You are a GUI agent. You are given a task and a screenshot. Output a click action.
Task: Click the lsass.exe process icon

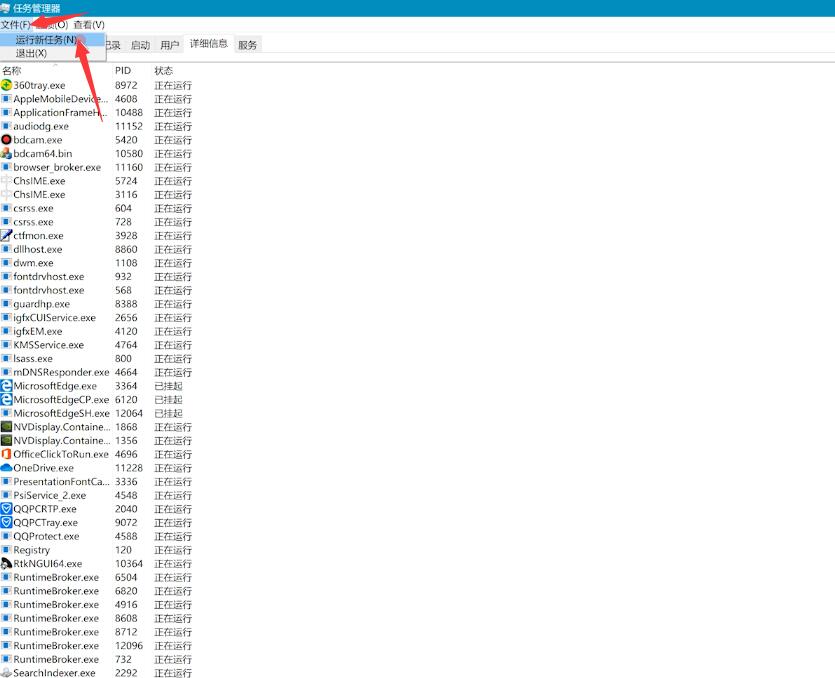click(x=6, y=358)
